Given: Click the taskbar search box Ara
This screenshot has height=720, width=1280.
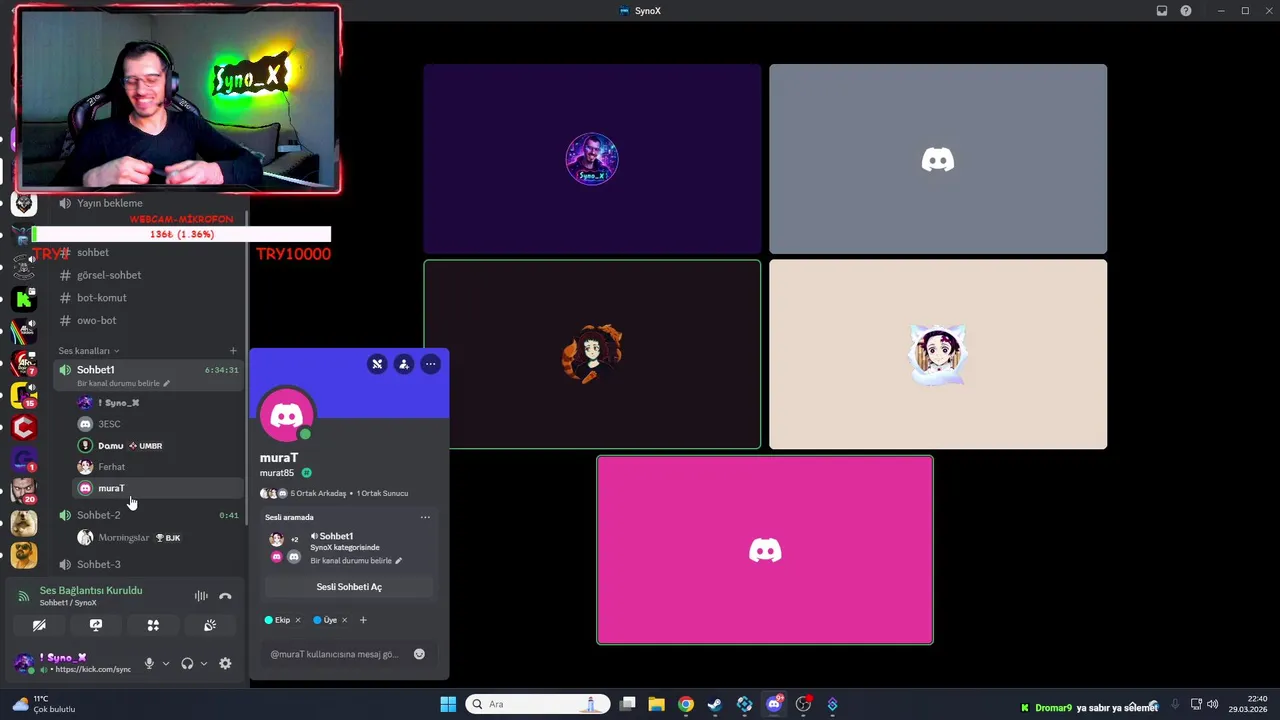Looking at the screenshot, I should 538,704.
